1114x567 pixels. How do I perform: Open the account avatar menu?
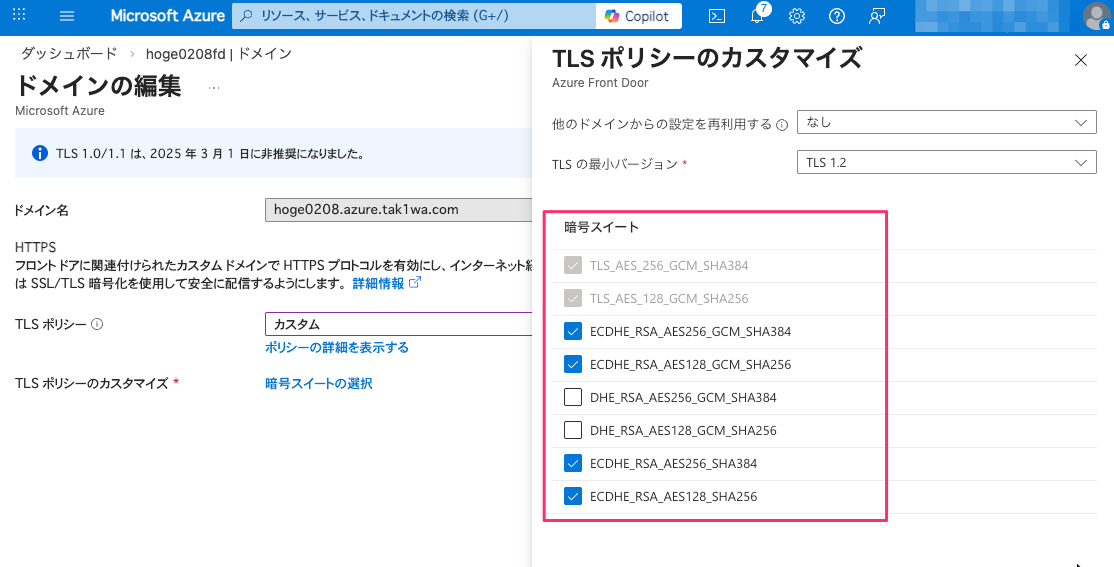[1096, 16]
